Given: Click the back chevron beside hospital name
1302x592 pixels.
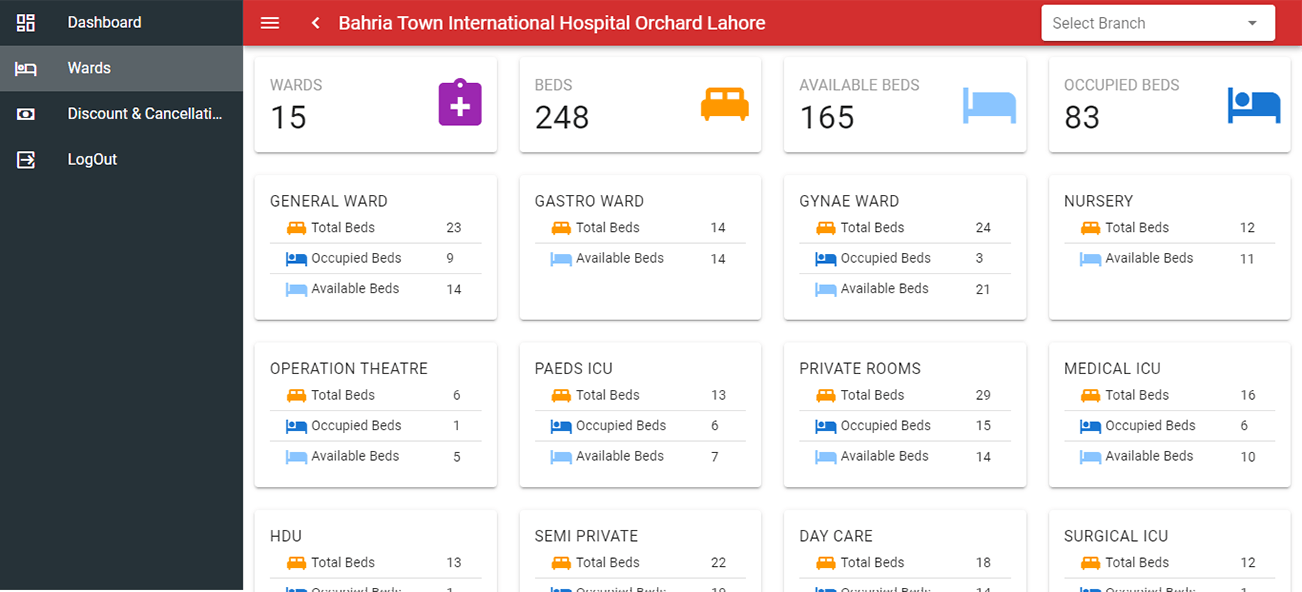Looking at the screenshot, I should [315, 23].
